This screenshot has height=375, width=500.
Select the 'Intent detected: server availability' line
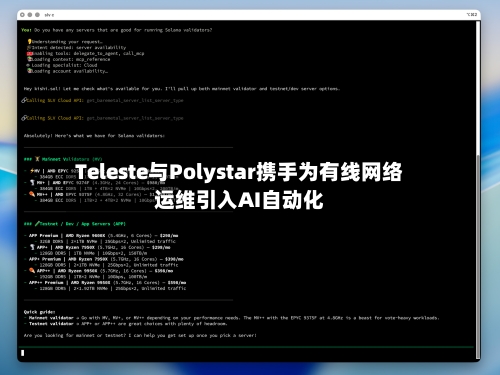[x=77, y=48]
